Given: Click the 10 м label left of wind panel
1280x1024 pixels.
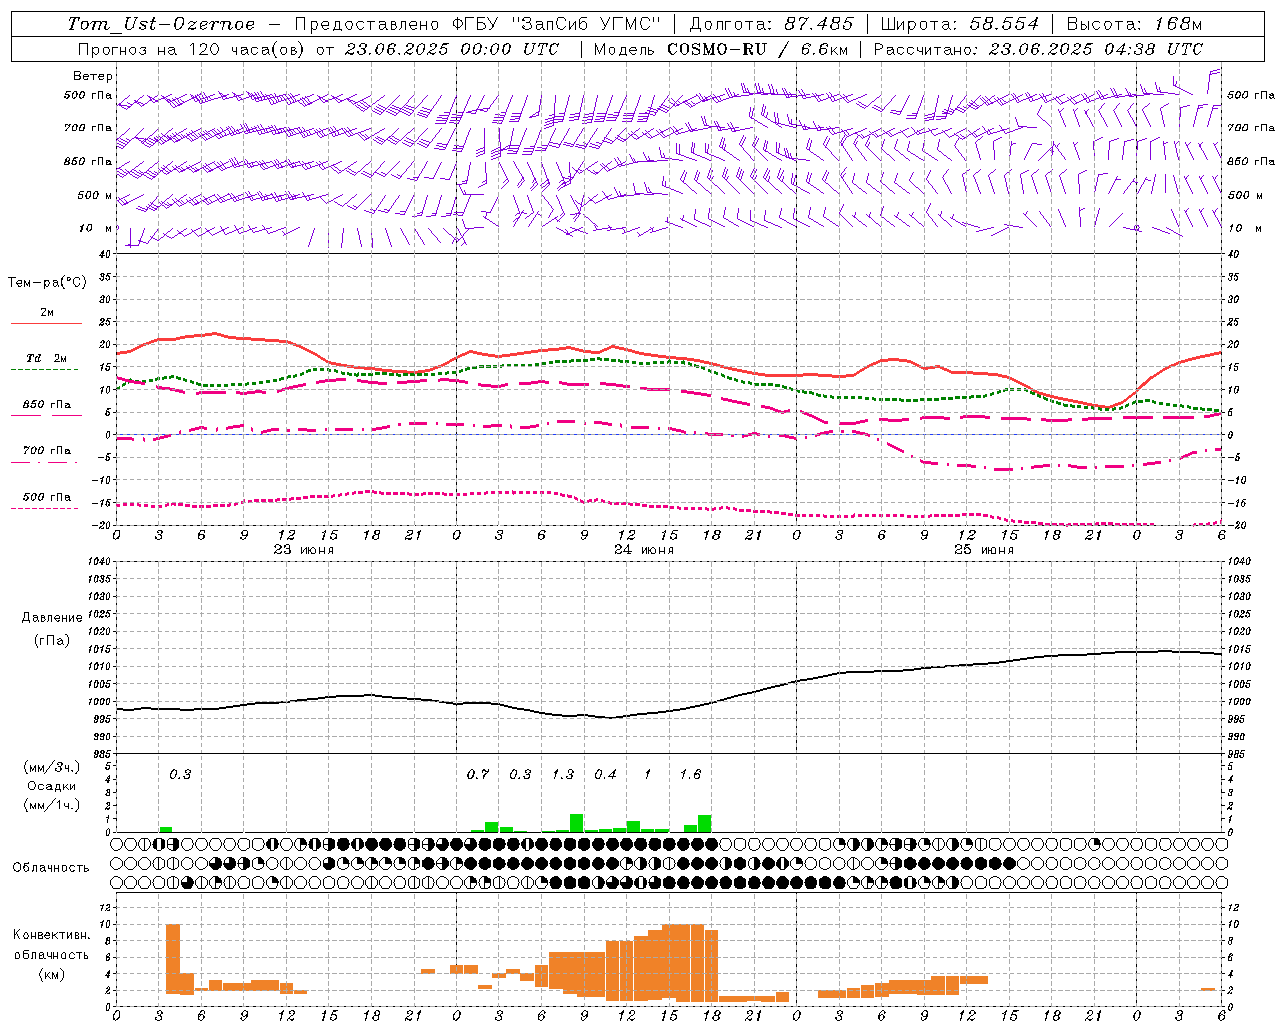Looking at the screenshot, I should click(x=96, y=228).
